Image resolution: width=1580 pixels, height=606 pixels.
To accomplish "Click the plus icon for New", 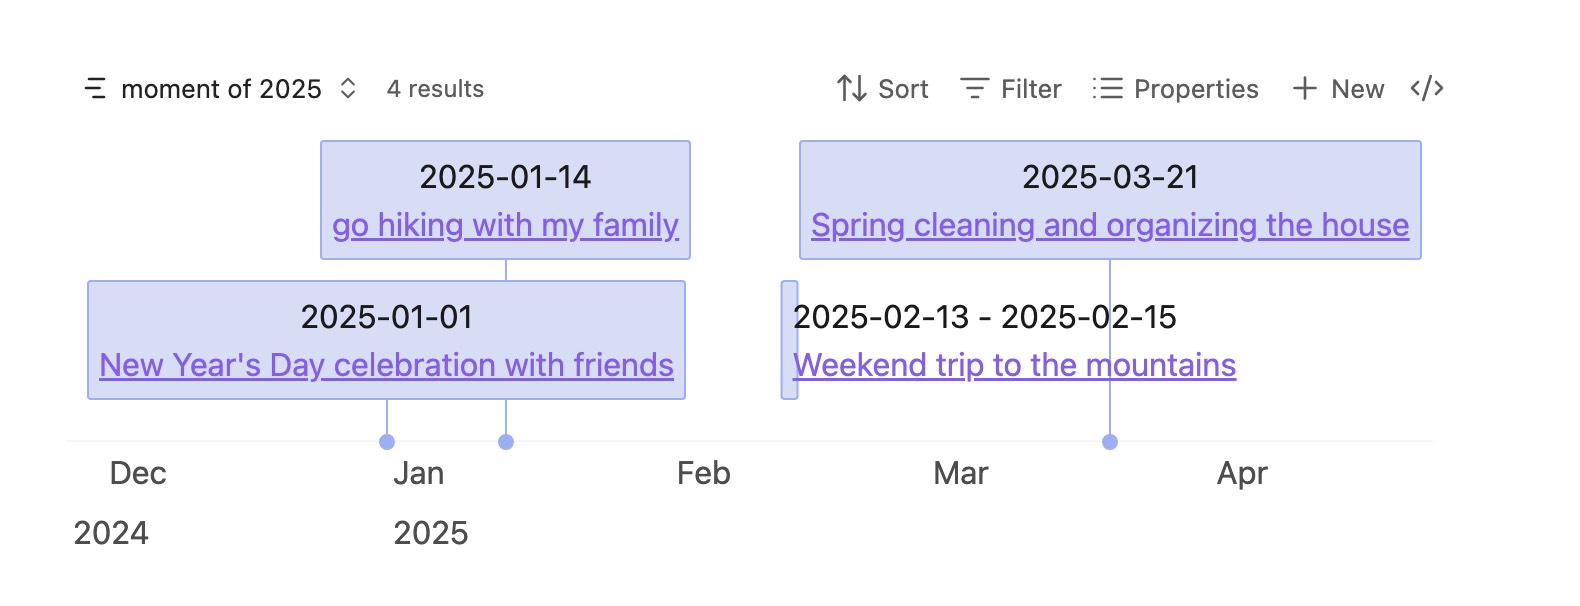I will point(1304,89).
